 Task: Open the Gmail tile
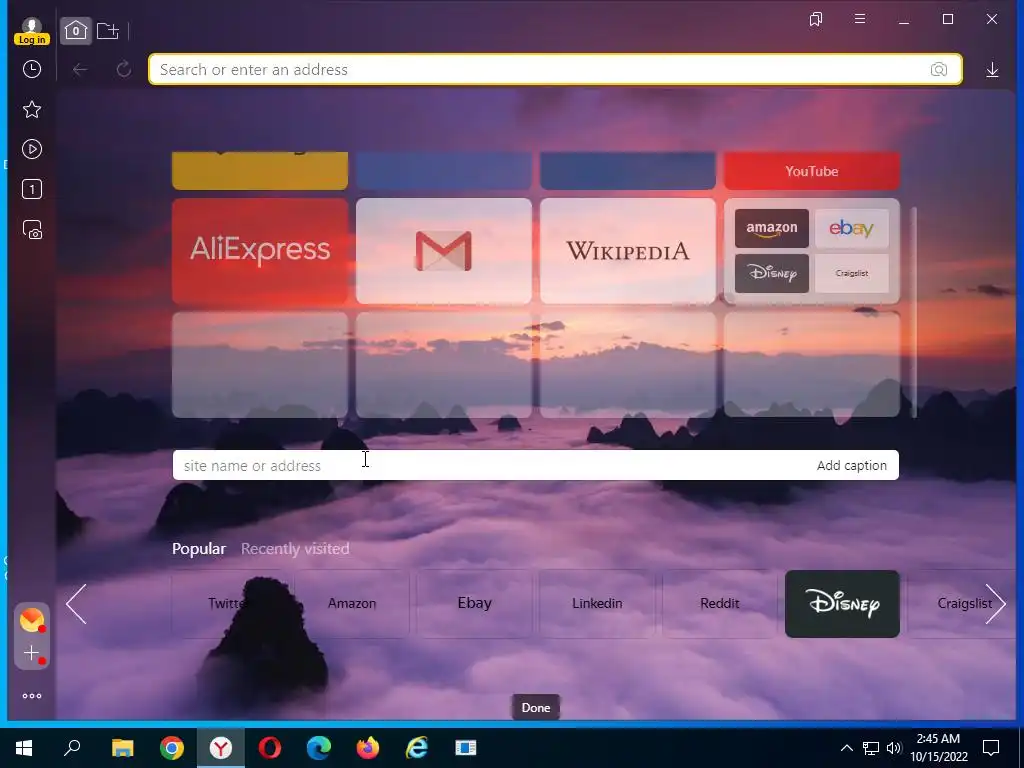[444, 251]
